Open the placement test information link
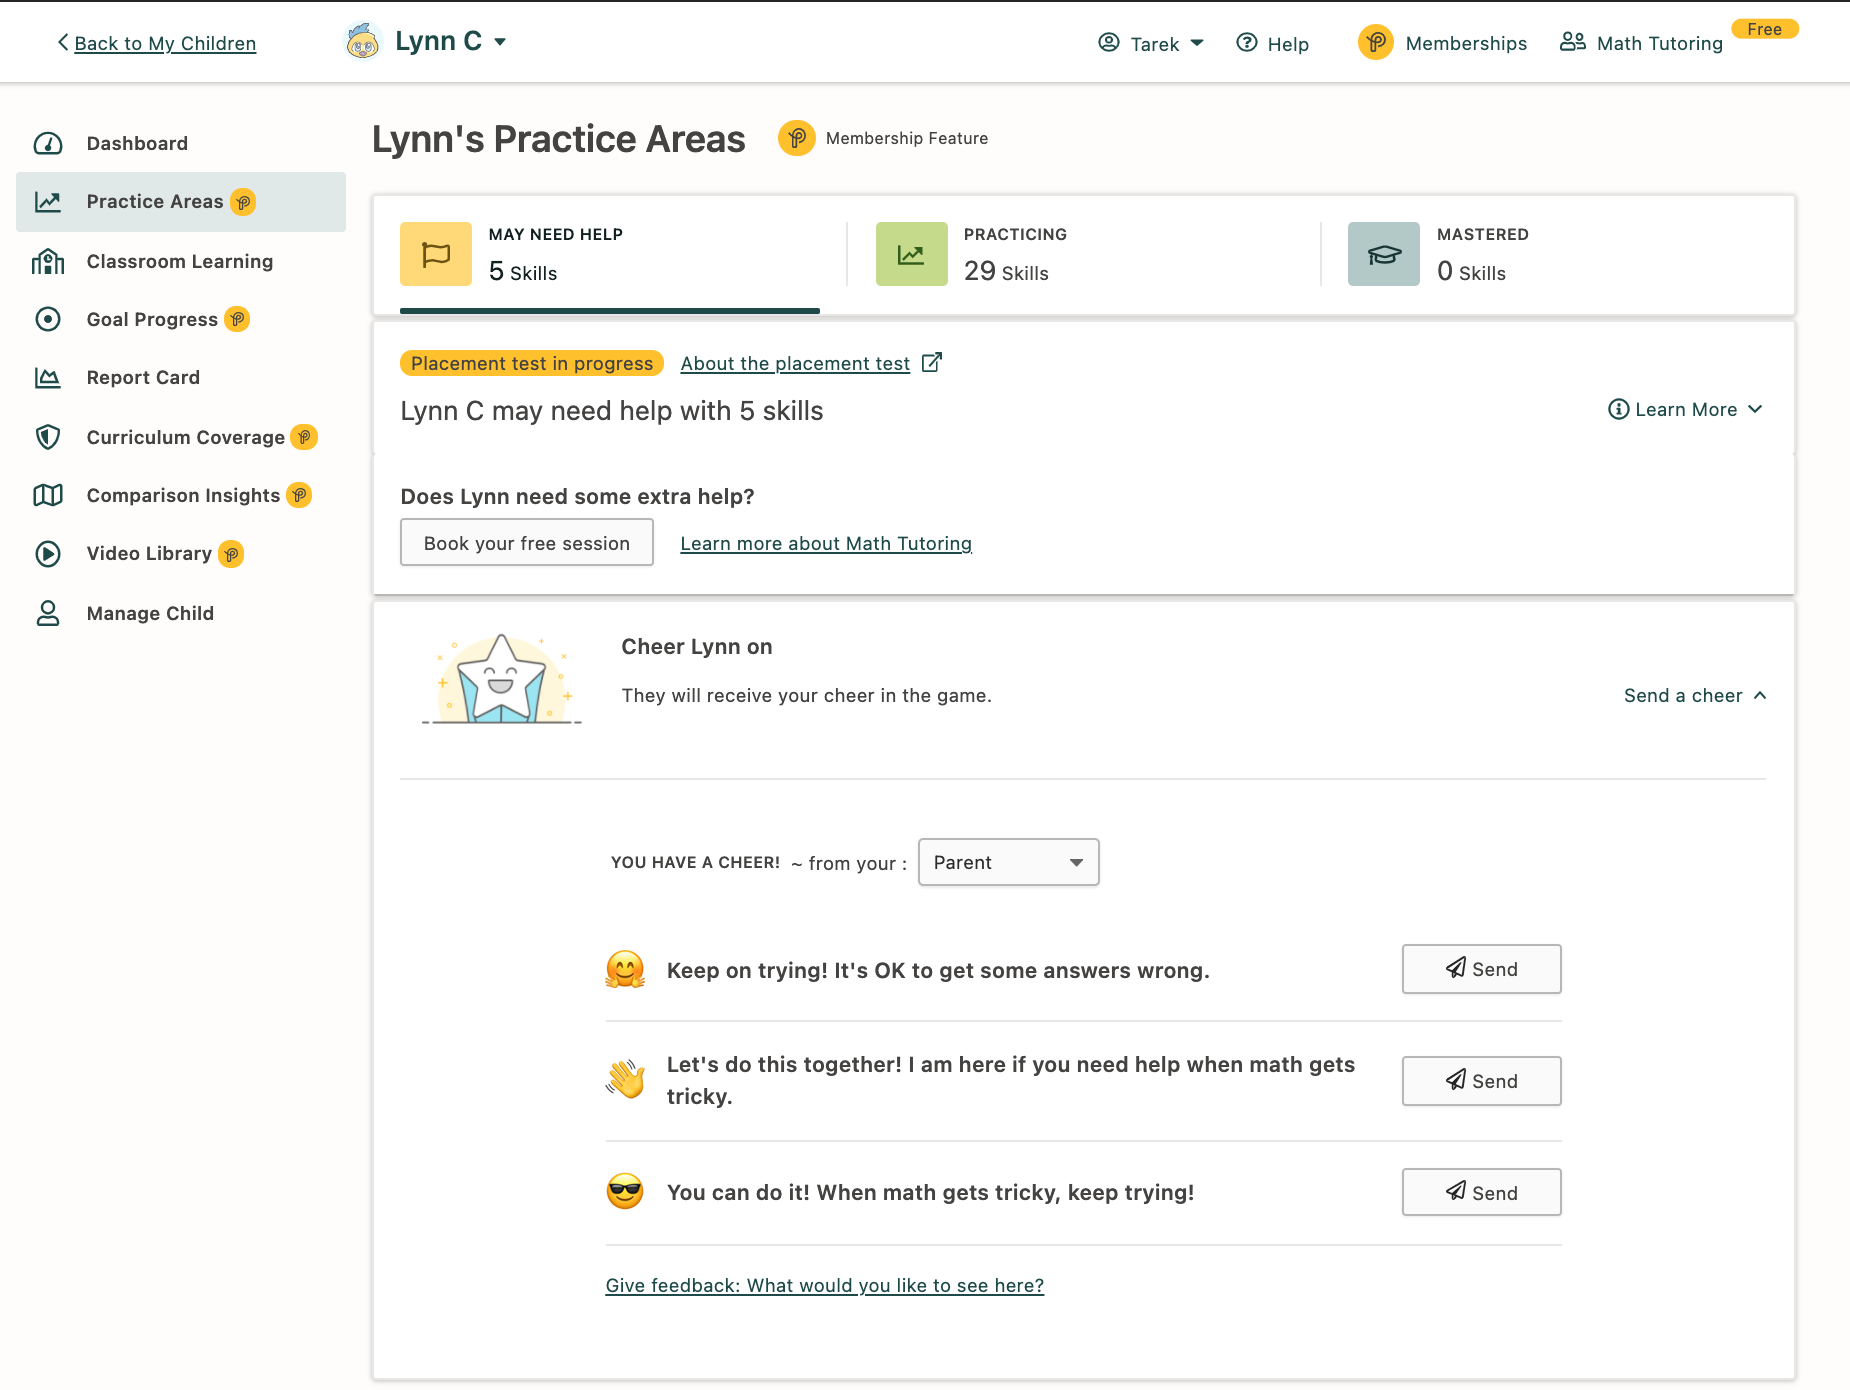This screenshot has width=1850, height=1390. coord(794,363)
